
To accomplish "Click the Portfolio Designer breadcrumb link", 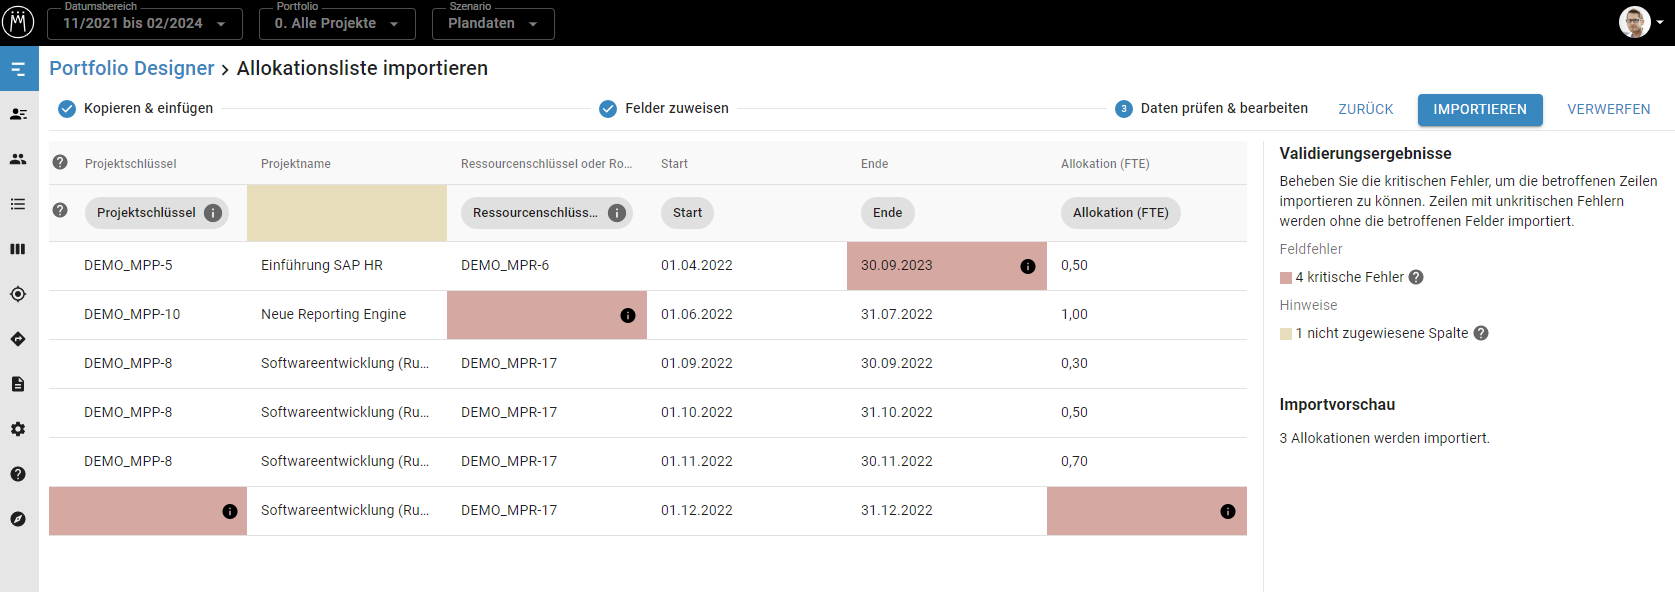I will [x=132, y=68].
